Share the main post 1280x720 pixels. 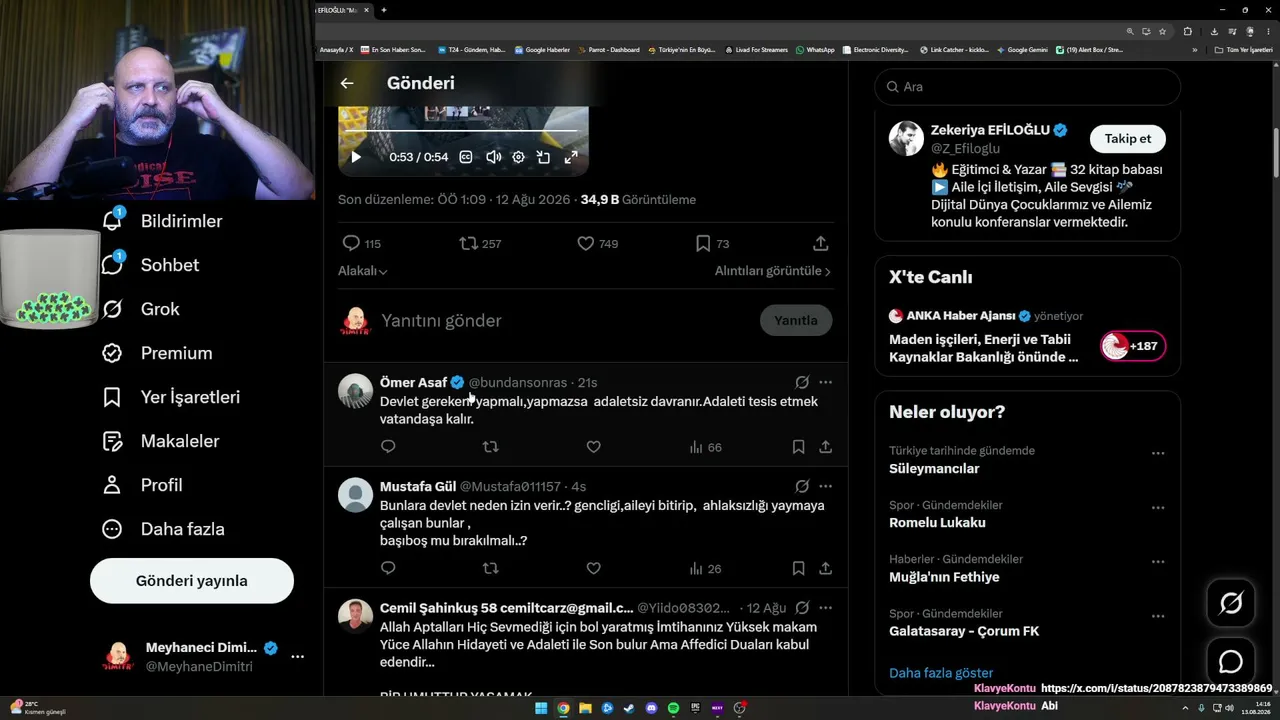coord(820,243)
